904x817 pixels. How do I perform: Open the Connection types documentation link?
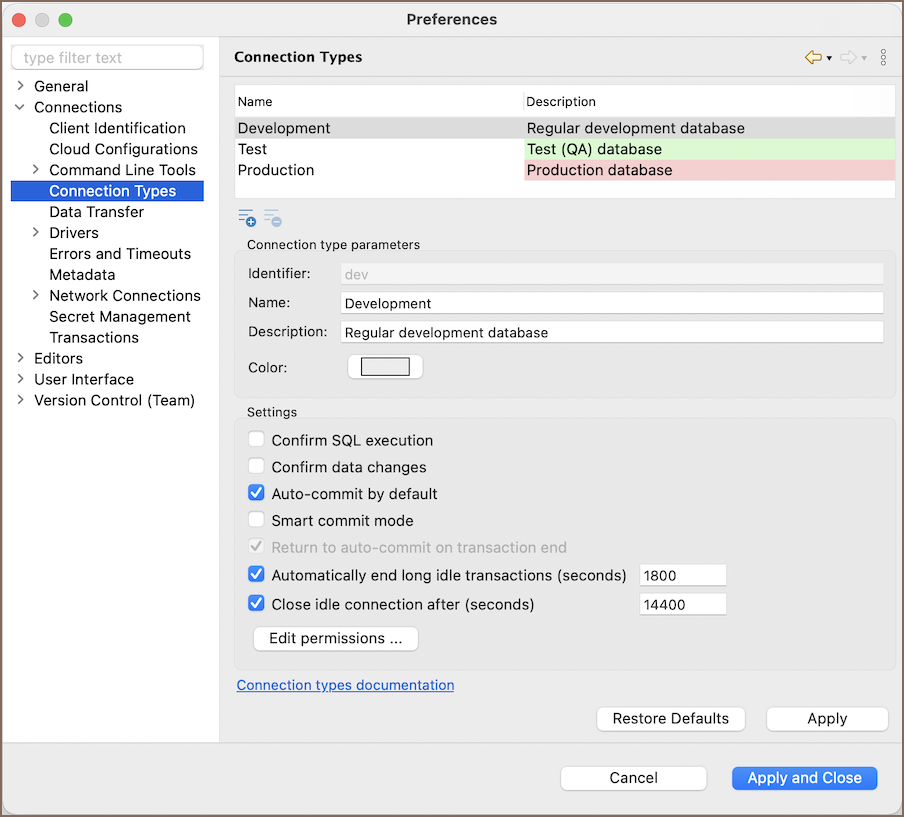(x=345, y=686)
